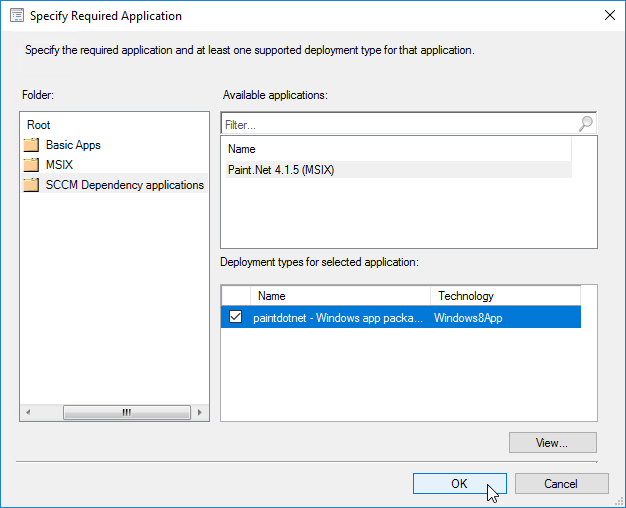Uncheck the paintdotnet deployment type checkbox
The image size is (626, 508).
235,316
